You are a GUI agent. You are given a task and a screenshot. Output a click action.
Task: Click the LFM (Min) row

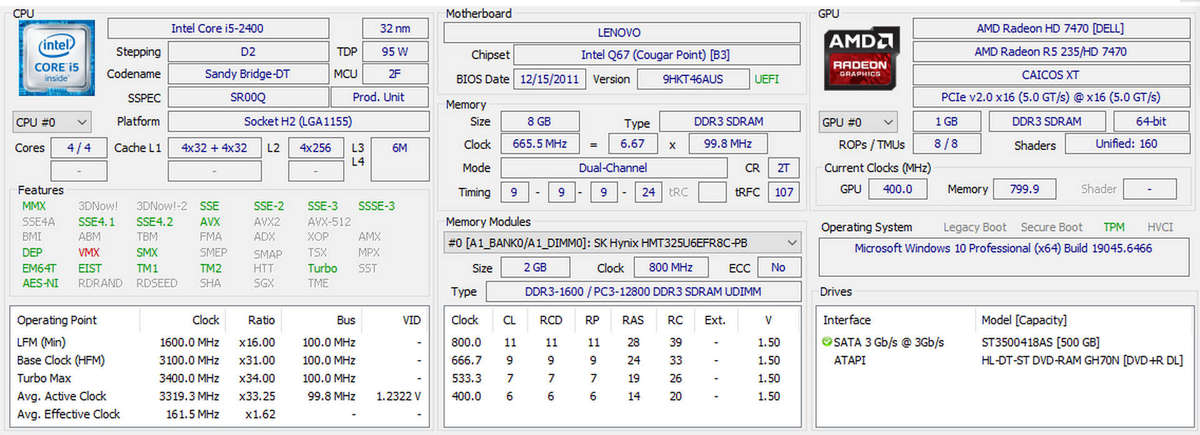[220, 342]
